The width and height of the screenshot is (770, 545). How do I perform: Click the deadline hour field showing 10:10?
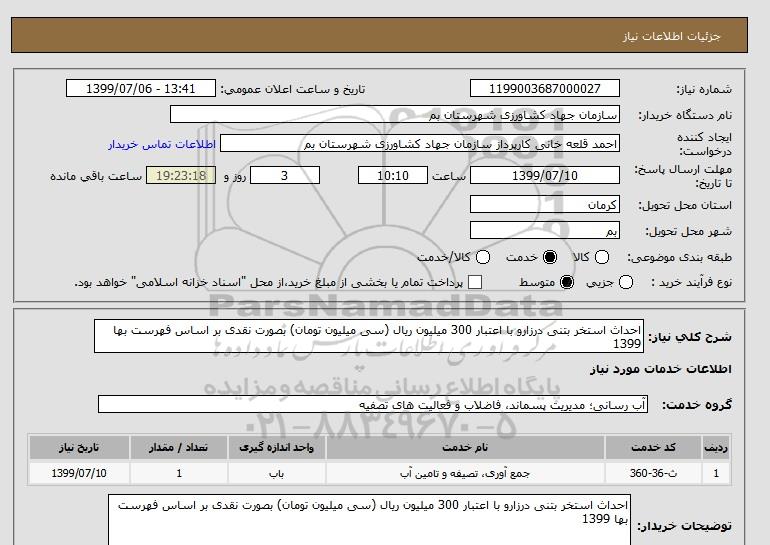(x=393, y=175)
